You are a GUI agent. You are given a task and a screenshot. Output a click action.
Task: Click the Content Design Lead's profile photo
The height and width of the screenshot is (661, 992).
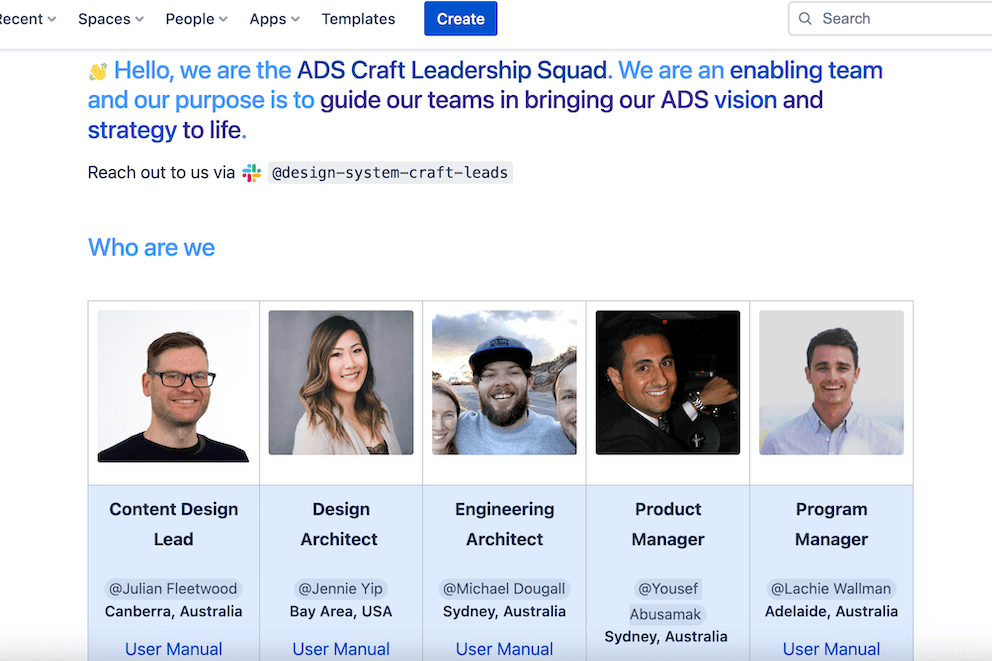click(173, 384)
